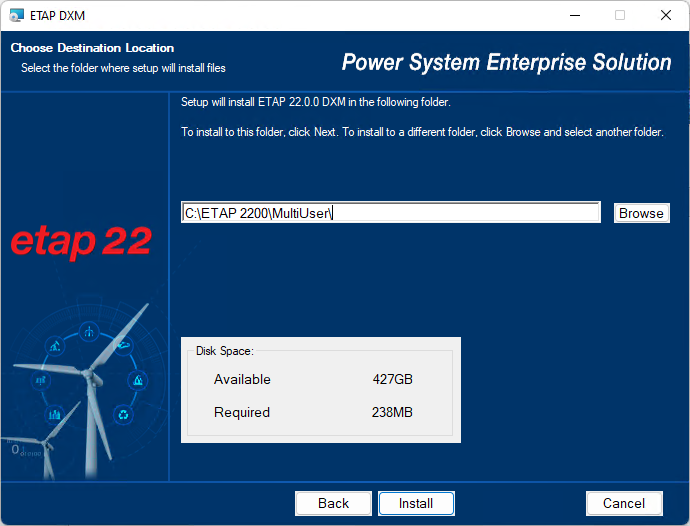
Task: Focus the destination folder path field
Action: click(x=391, y=213)
